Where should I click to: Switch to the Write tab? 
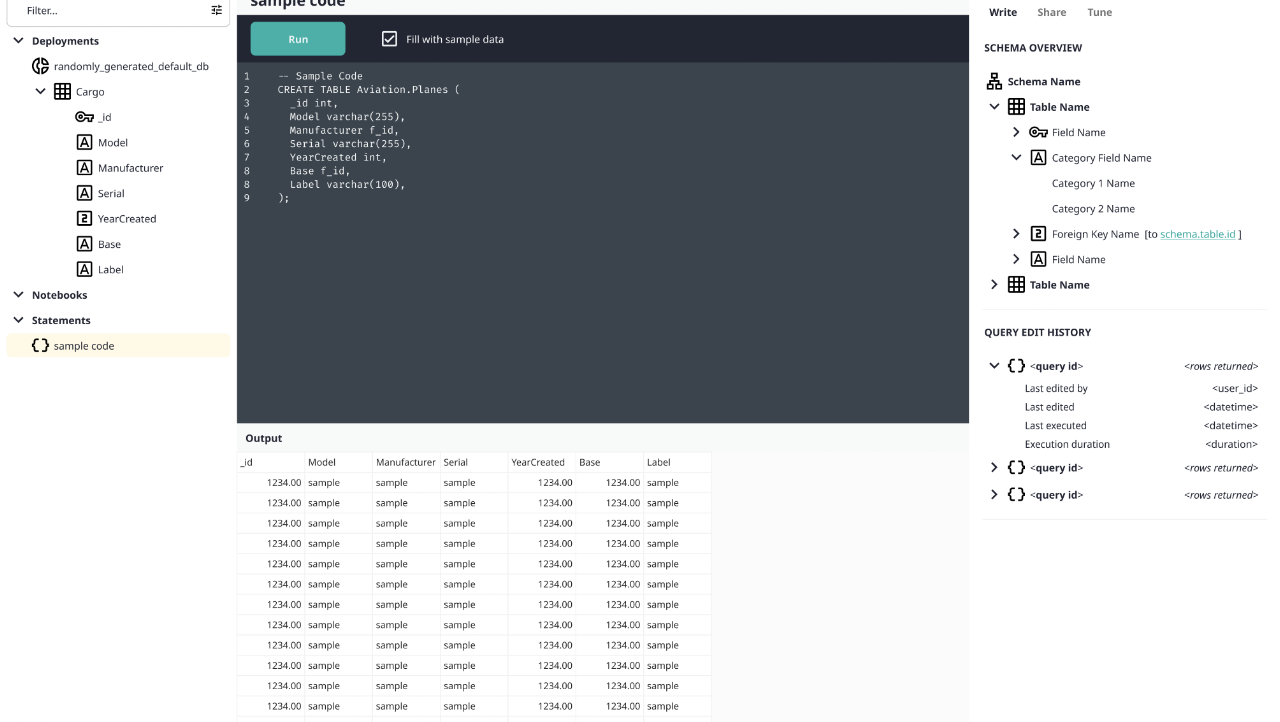click(x=1003, y=12)
